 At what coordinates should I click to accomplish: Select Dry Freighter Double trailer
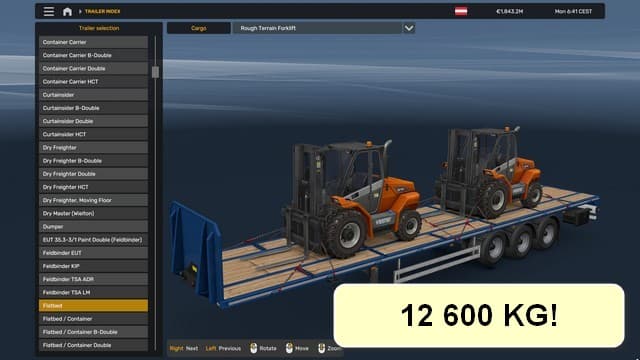93,174
